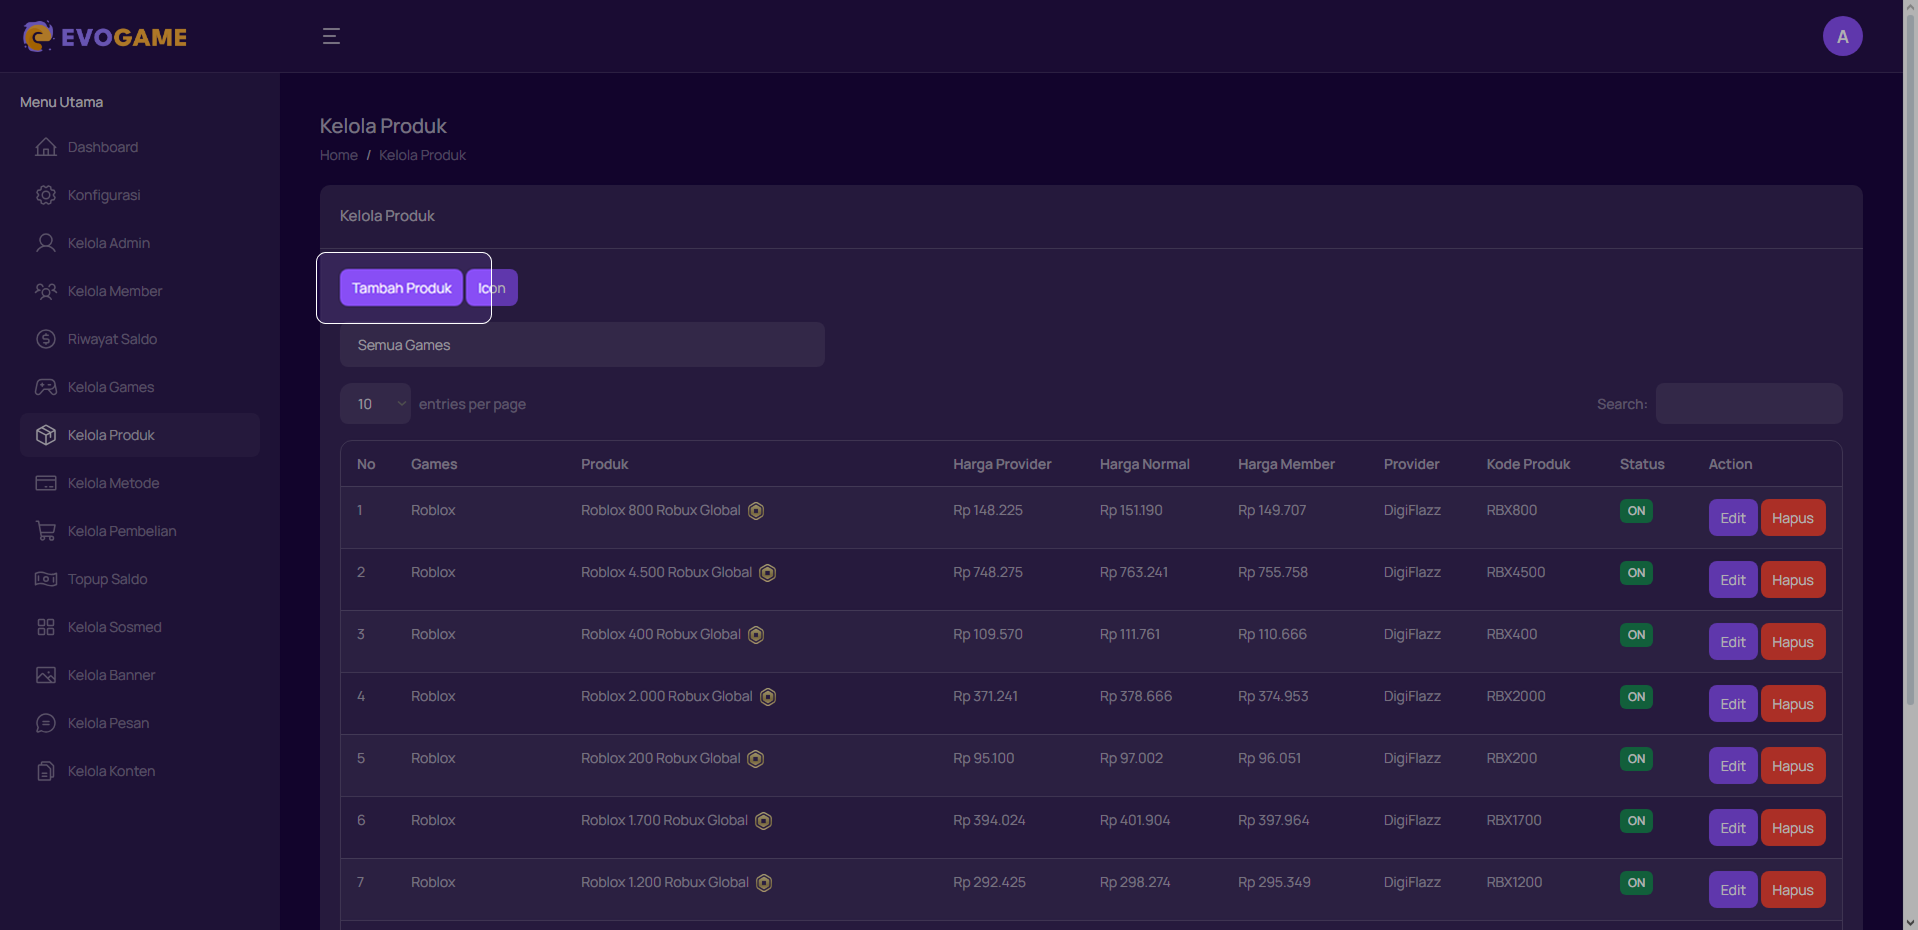Click the Kelola Pembelian cart icon

point(46,531)
